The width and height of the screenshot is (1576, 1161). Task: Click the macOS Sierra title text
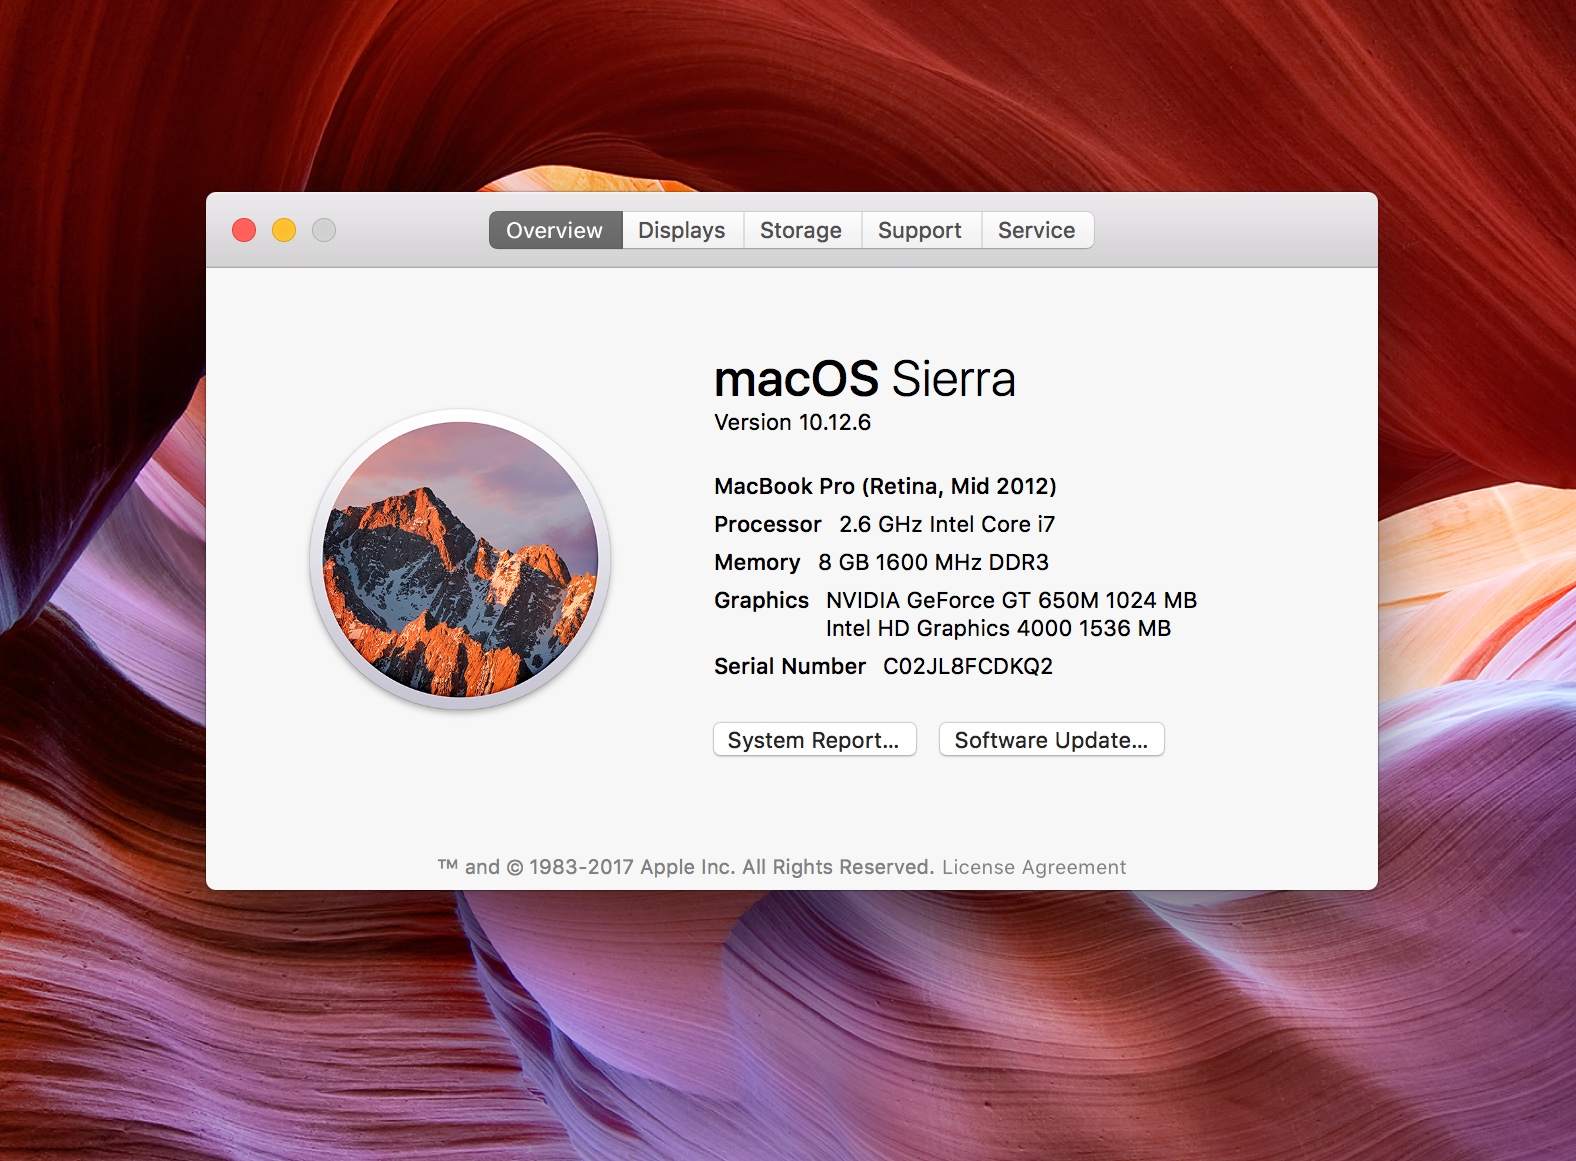[864, 380]
